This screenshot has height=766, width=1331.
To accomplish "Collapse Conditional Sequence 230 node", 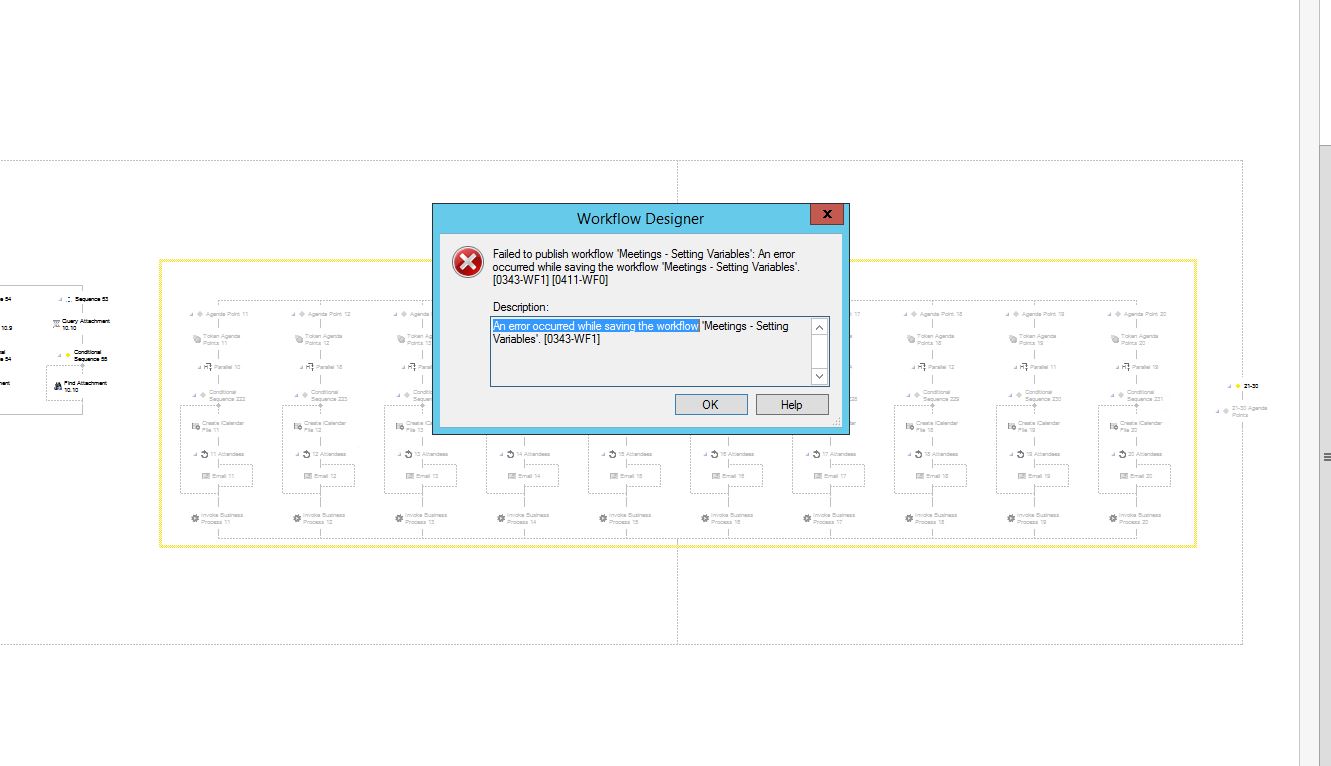I will click(x=1010, y=396).
